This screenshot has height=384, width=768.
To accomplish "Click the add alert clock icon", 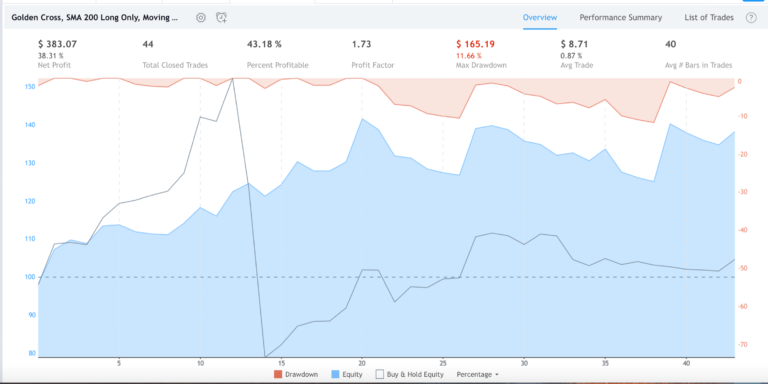I will [x=221, y=18].
